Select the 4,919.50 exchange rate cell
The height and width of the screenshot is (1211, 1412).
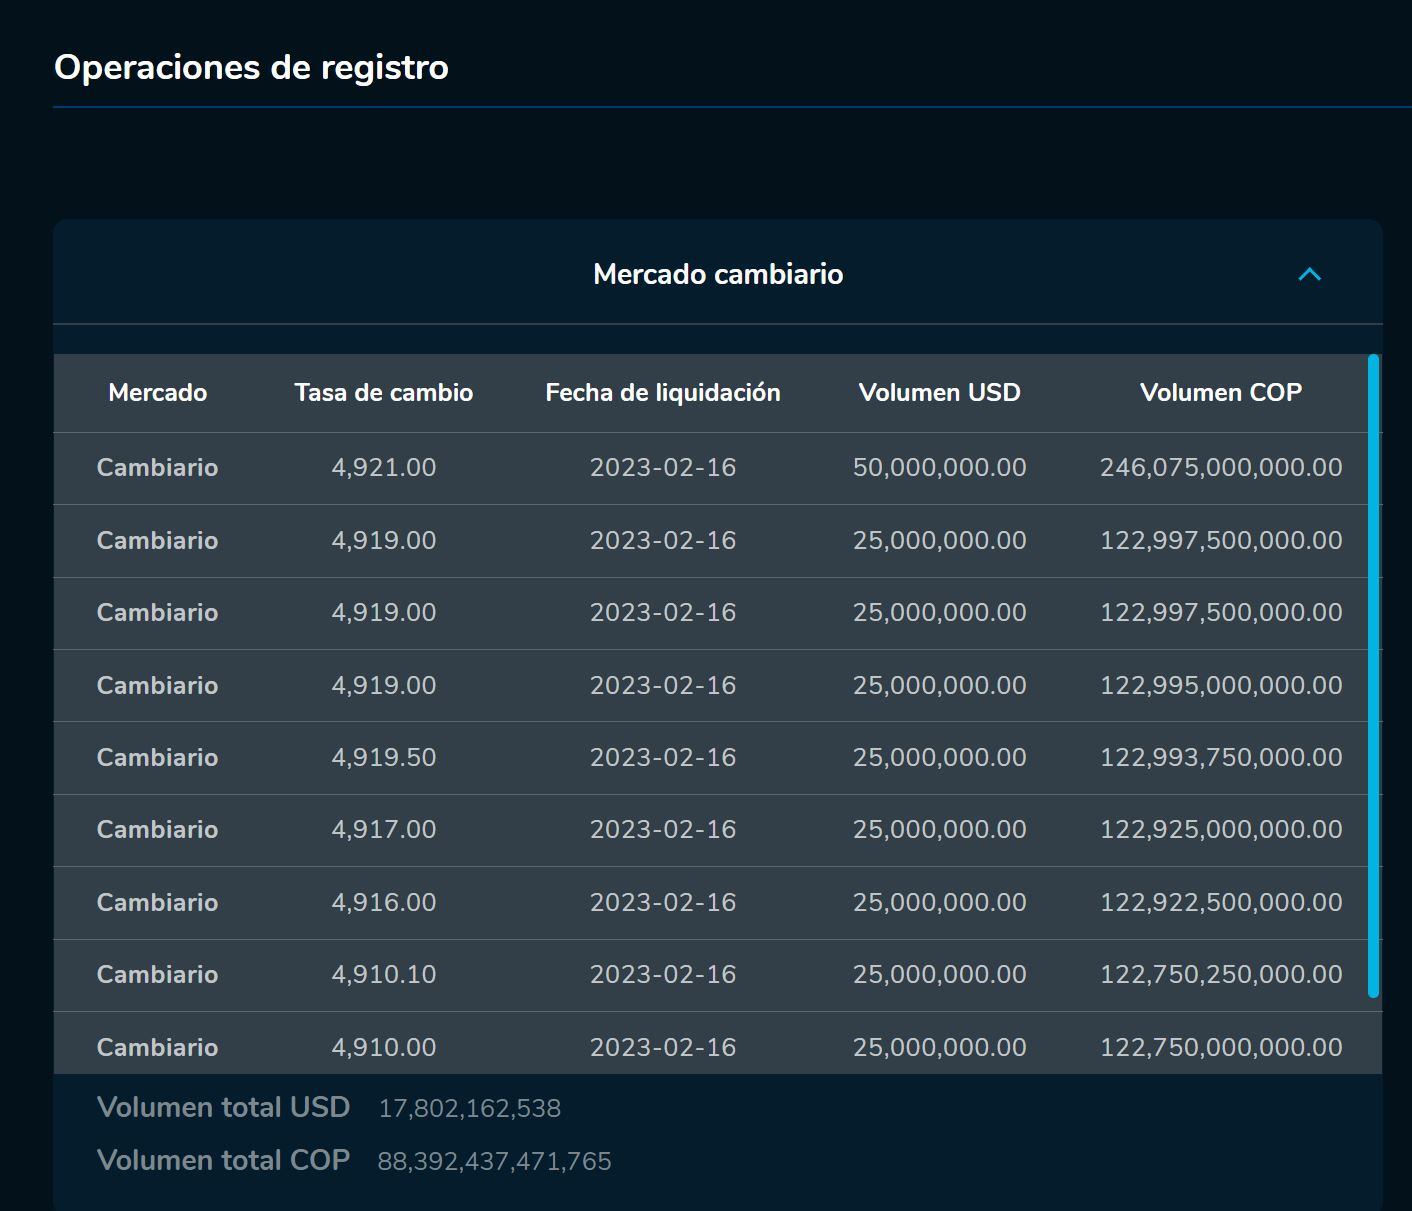383,758
